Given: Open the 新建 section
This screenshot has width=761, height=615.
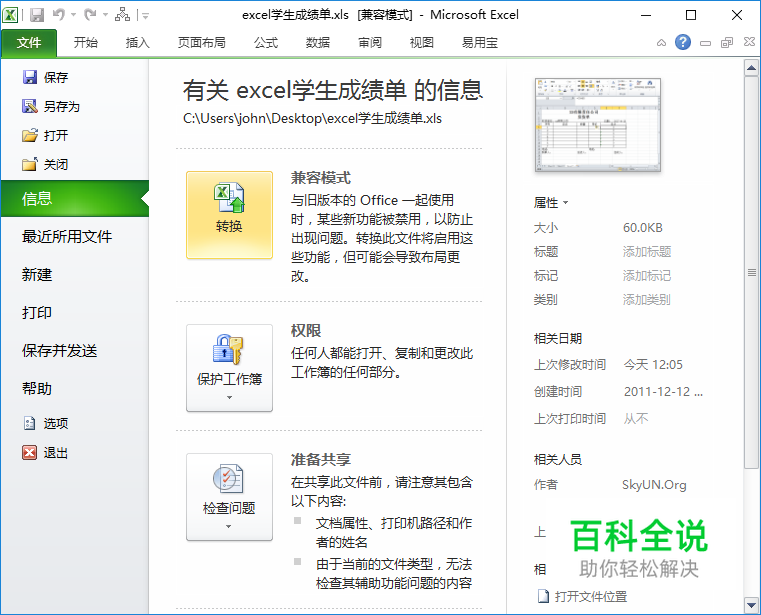Looking at the screenshot, I should (x=36, y=274).
